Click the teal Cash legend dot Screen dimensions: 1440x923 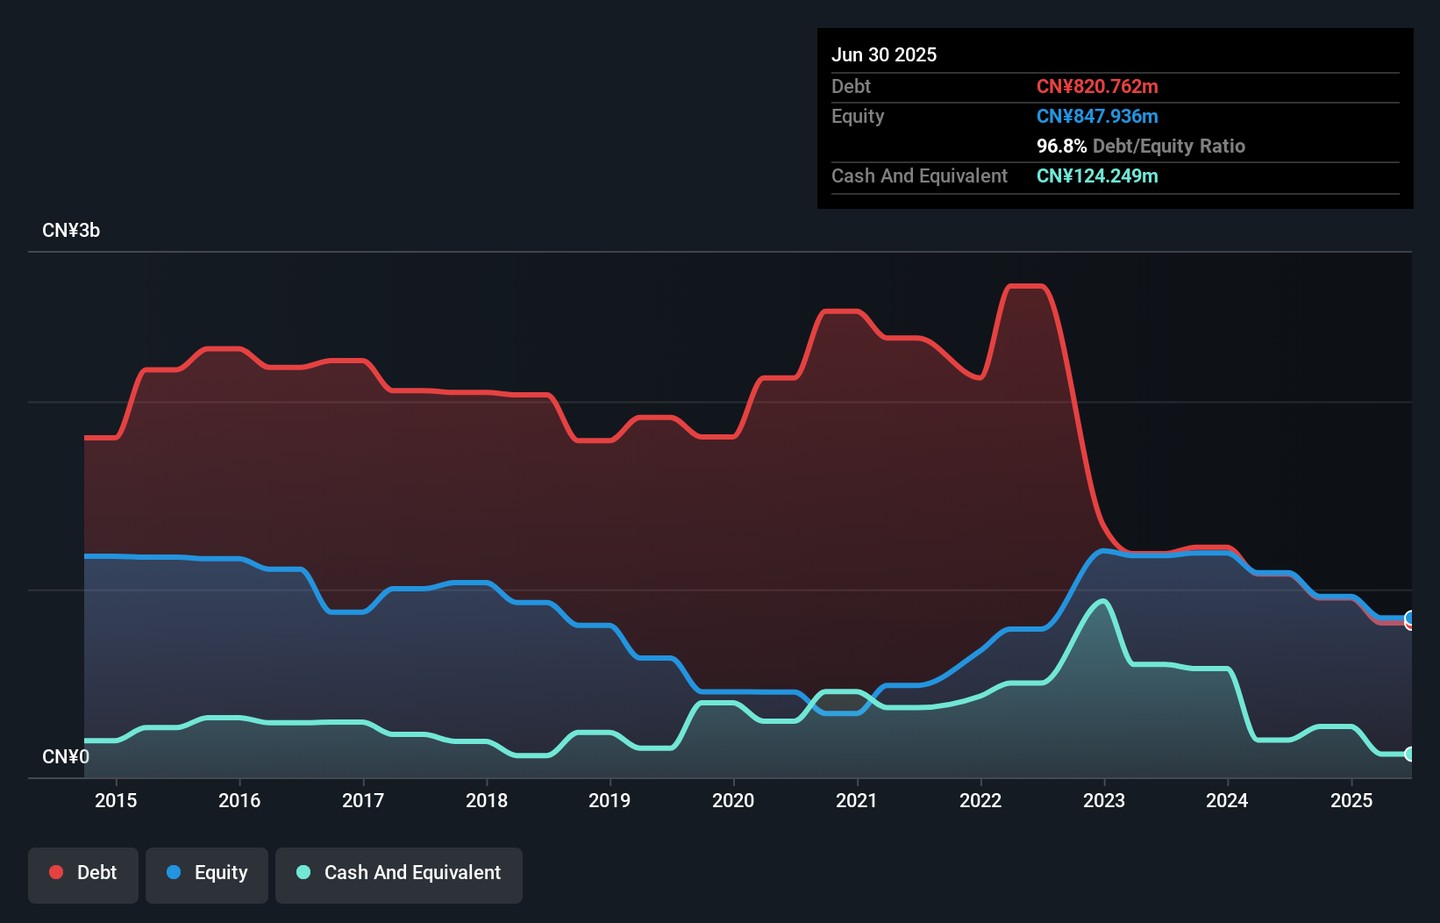(x=304, y=873)
